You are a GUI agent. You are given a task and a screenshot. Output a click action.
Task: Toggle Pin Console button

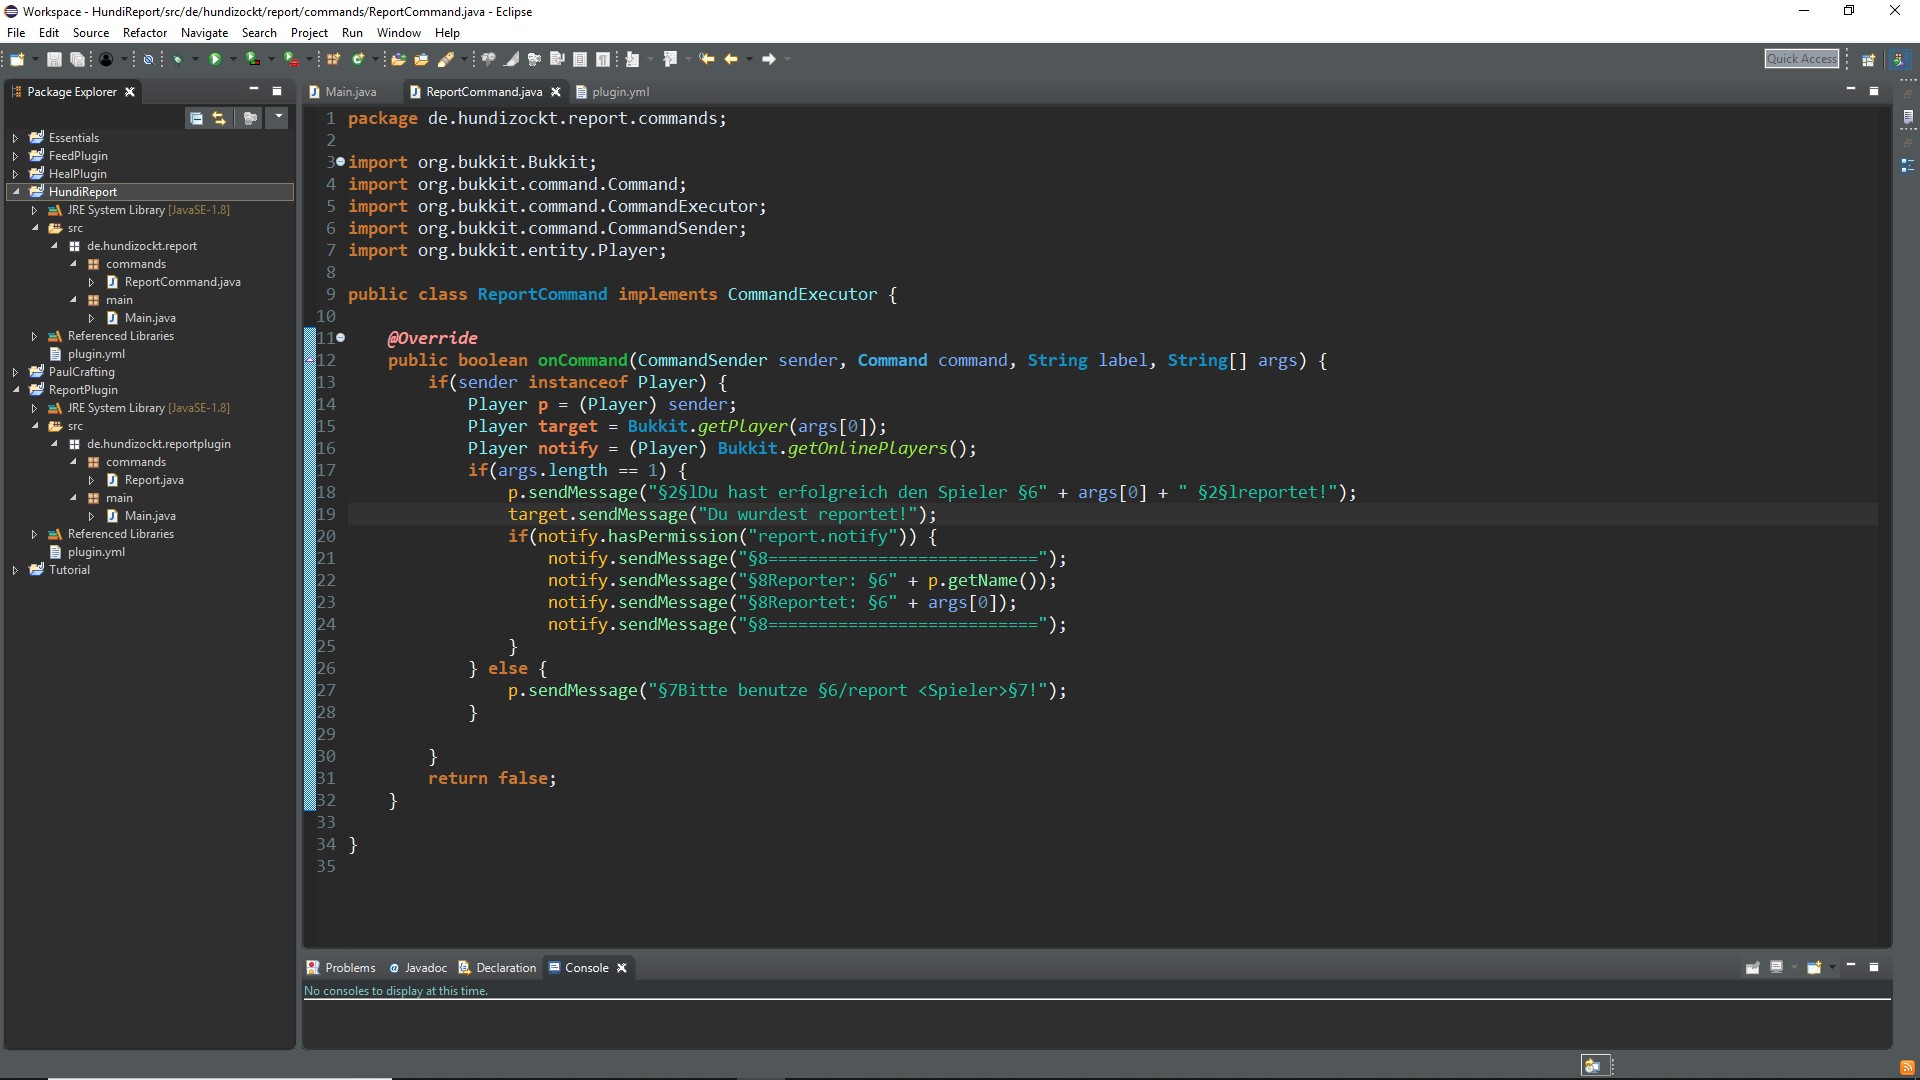coord(1752,967)
